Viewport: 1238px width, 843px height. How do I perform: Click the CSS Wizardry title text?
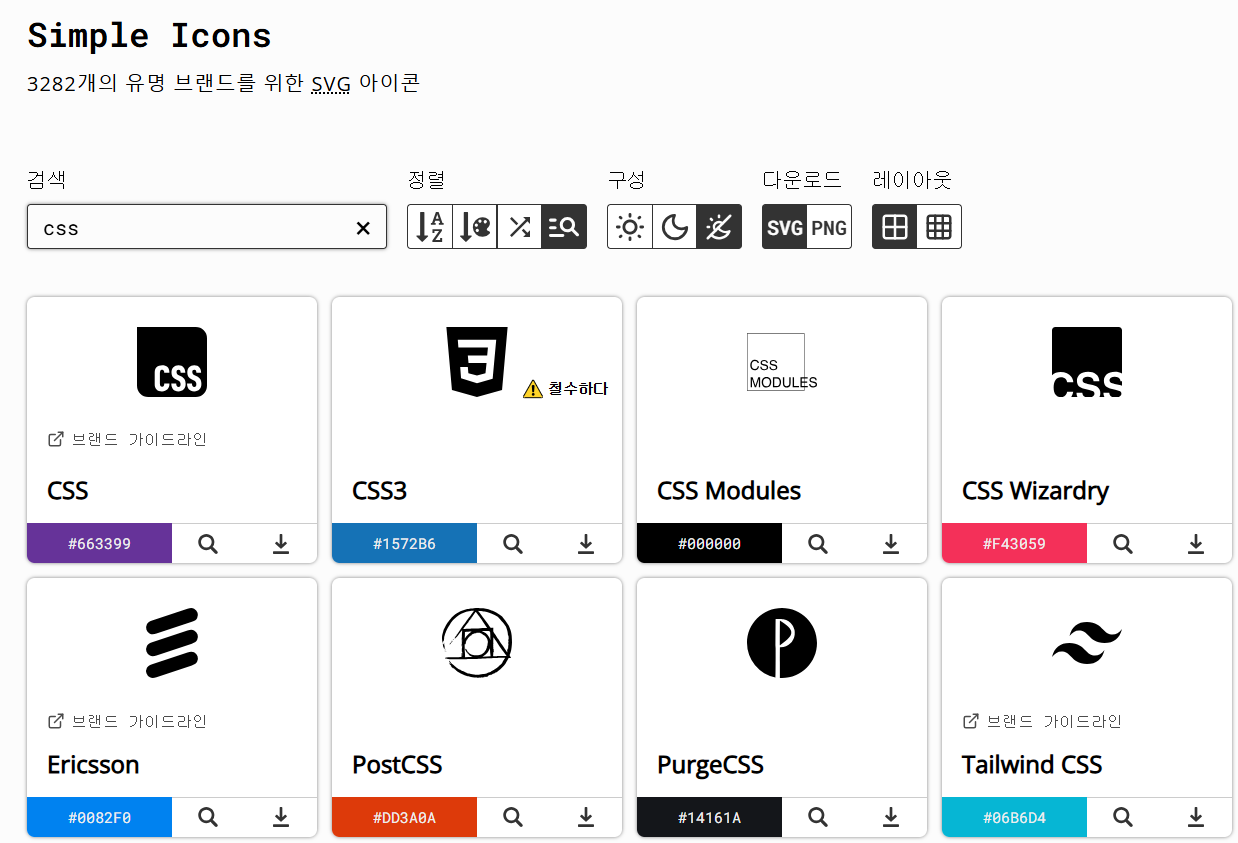(x=1035, y=491)
